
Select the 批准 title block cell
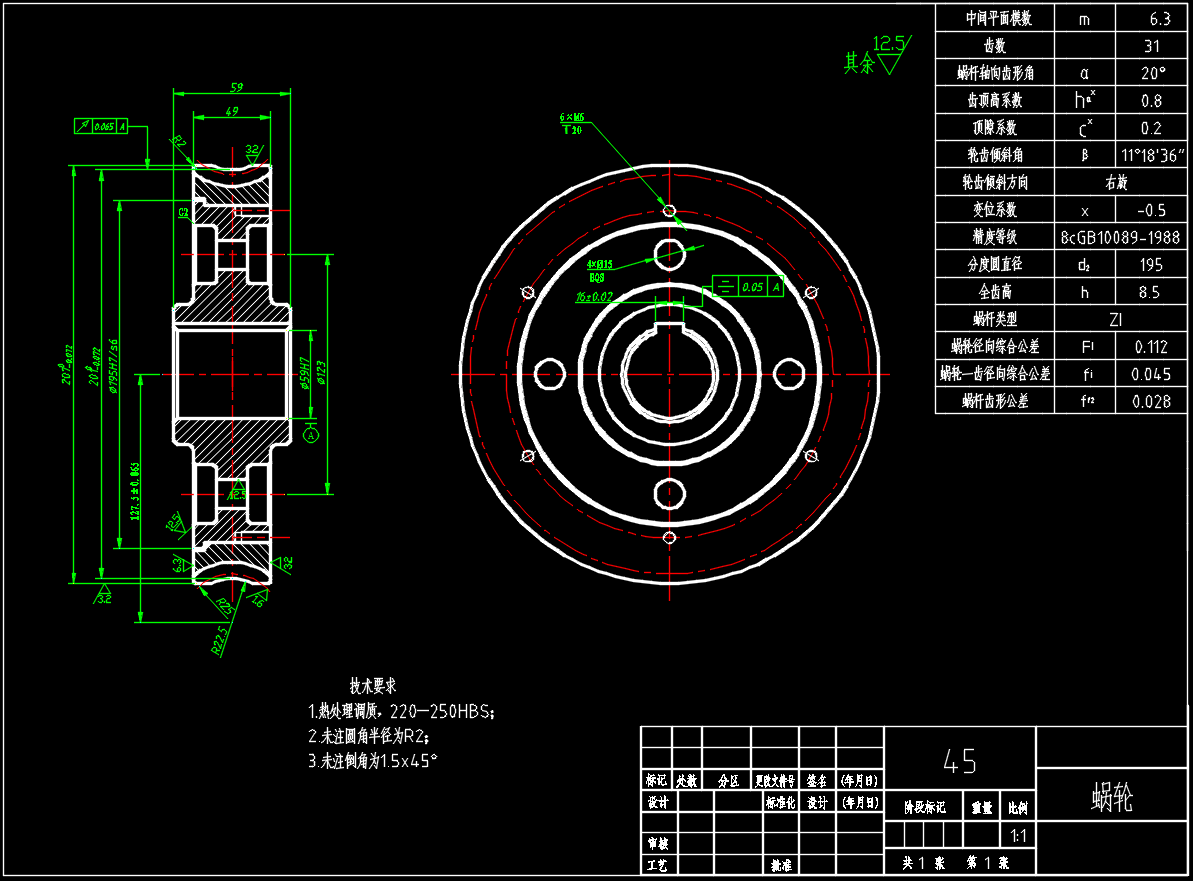[780, 865]
